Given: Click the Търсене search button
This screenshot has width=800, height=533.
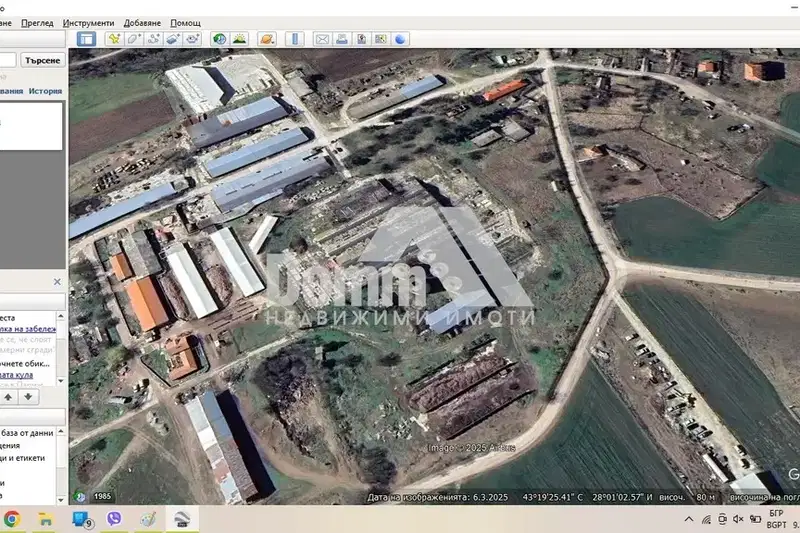Looking at the screenshot, I should 43,60.
